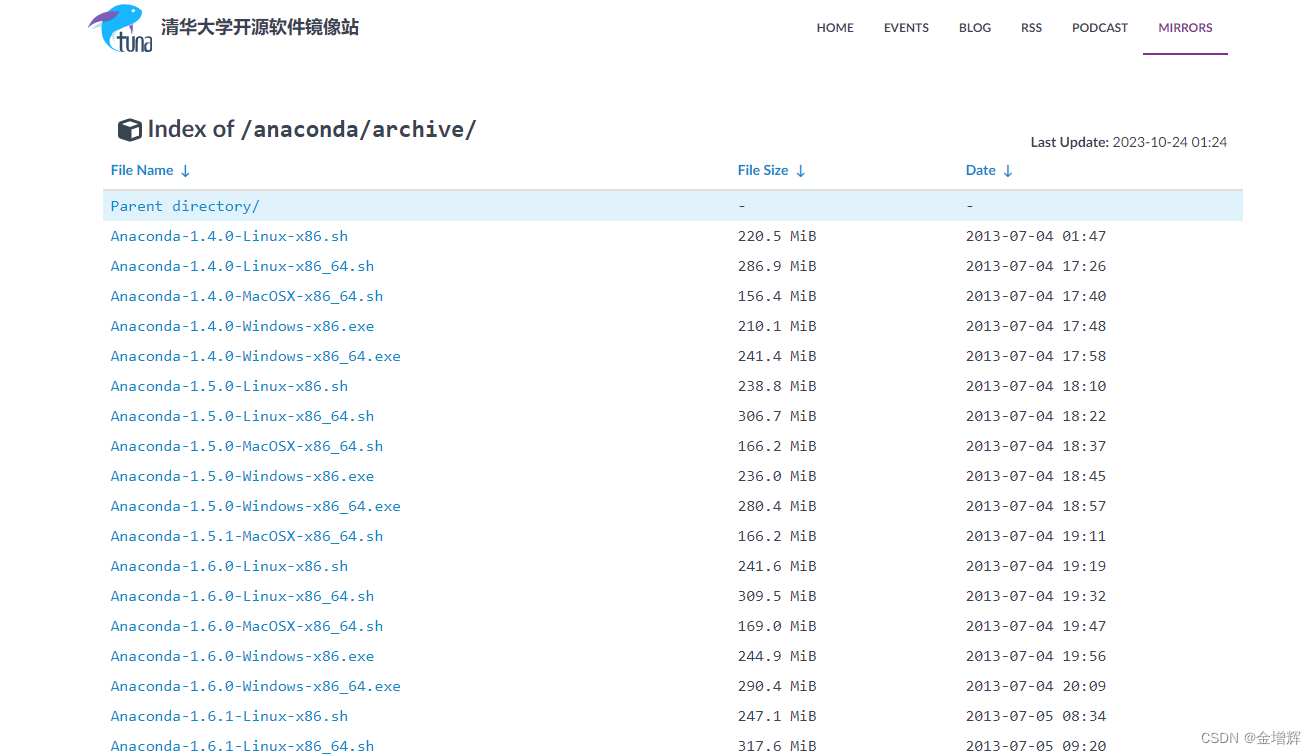Download Anaconda-1.5.1-MacOSX-x86_64.sh
1316x754 pixels.
click(x=247, y=536)
